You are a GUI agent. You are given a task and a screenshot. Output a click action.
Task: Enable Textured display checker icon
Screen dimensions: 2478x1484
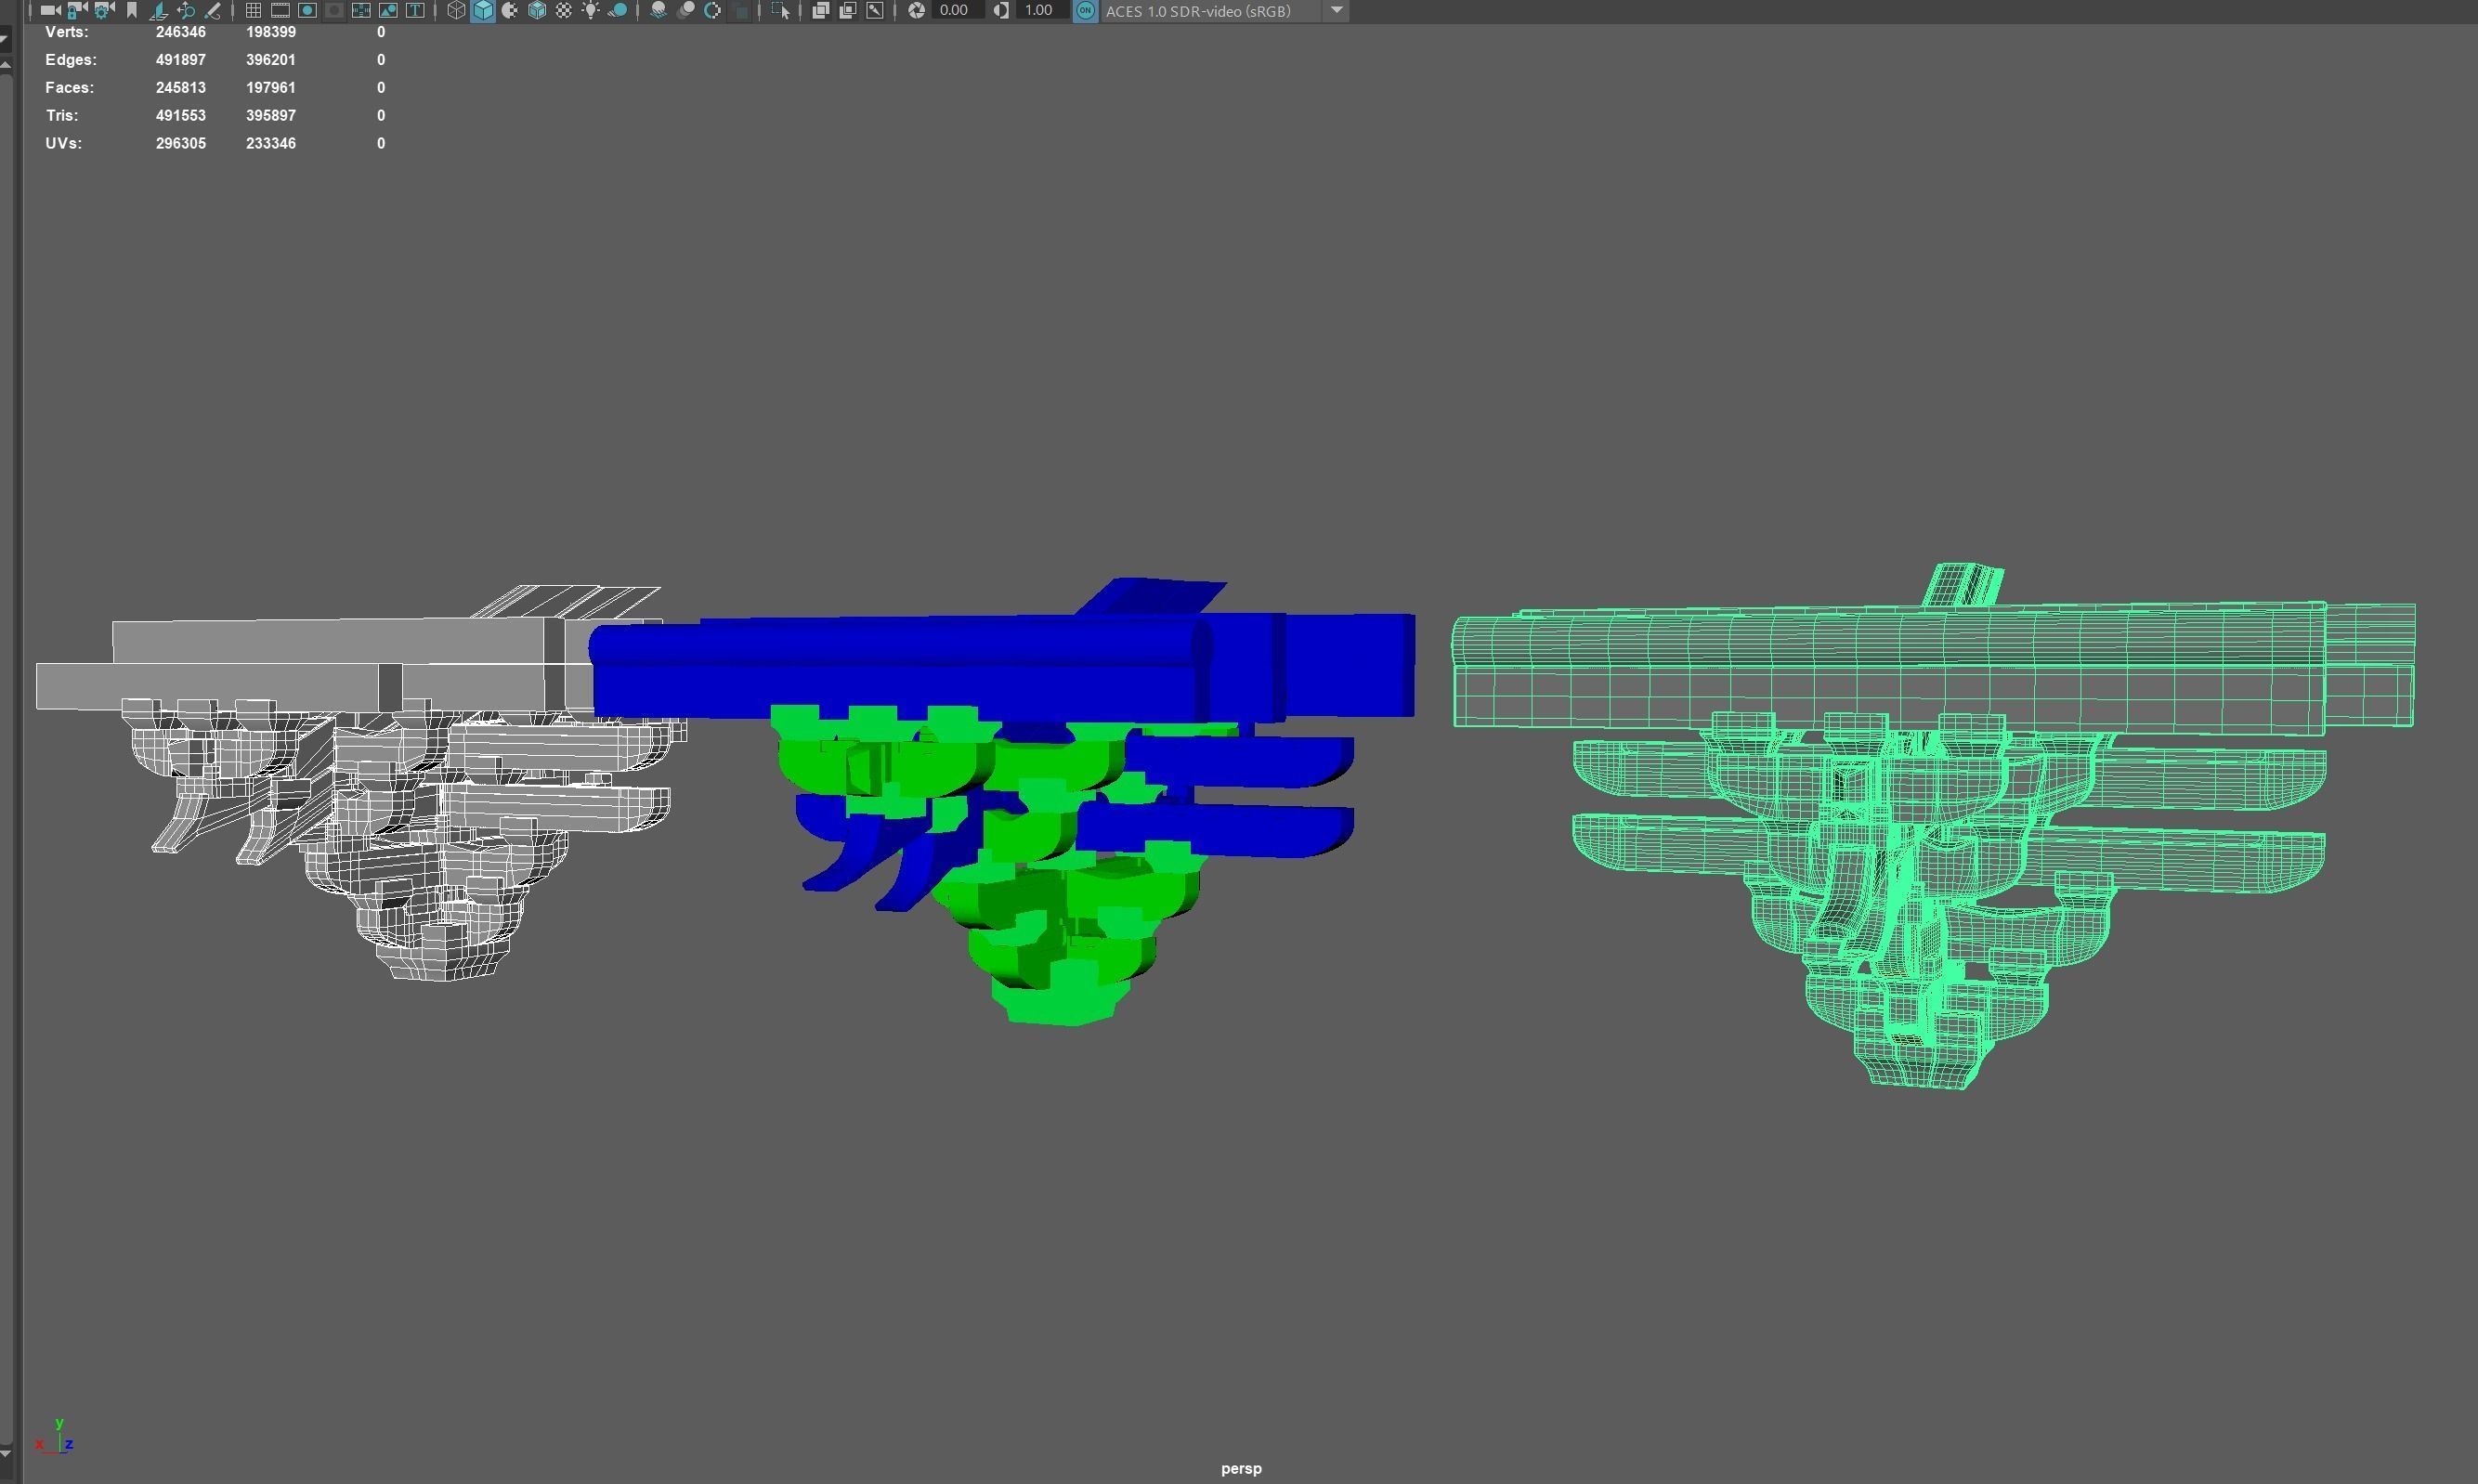564,11
